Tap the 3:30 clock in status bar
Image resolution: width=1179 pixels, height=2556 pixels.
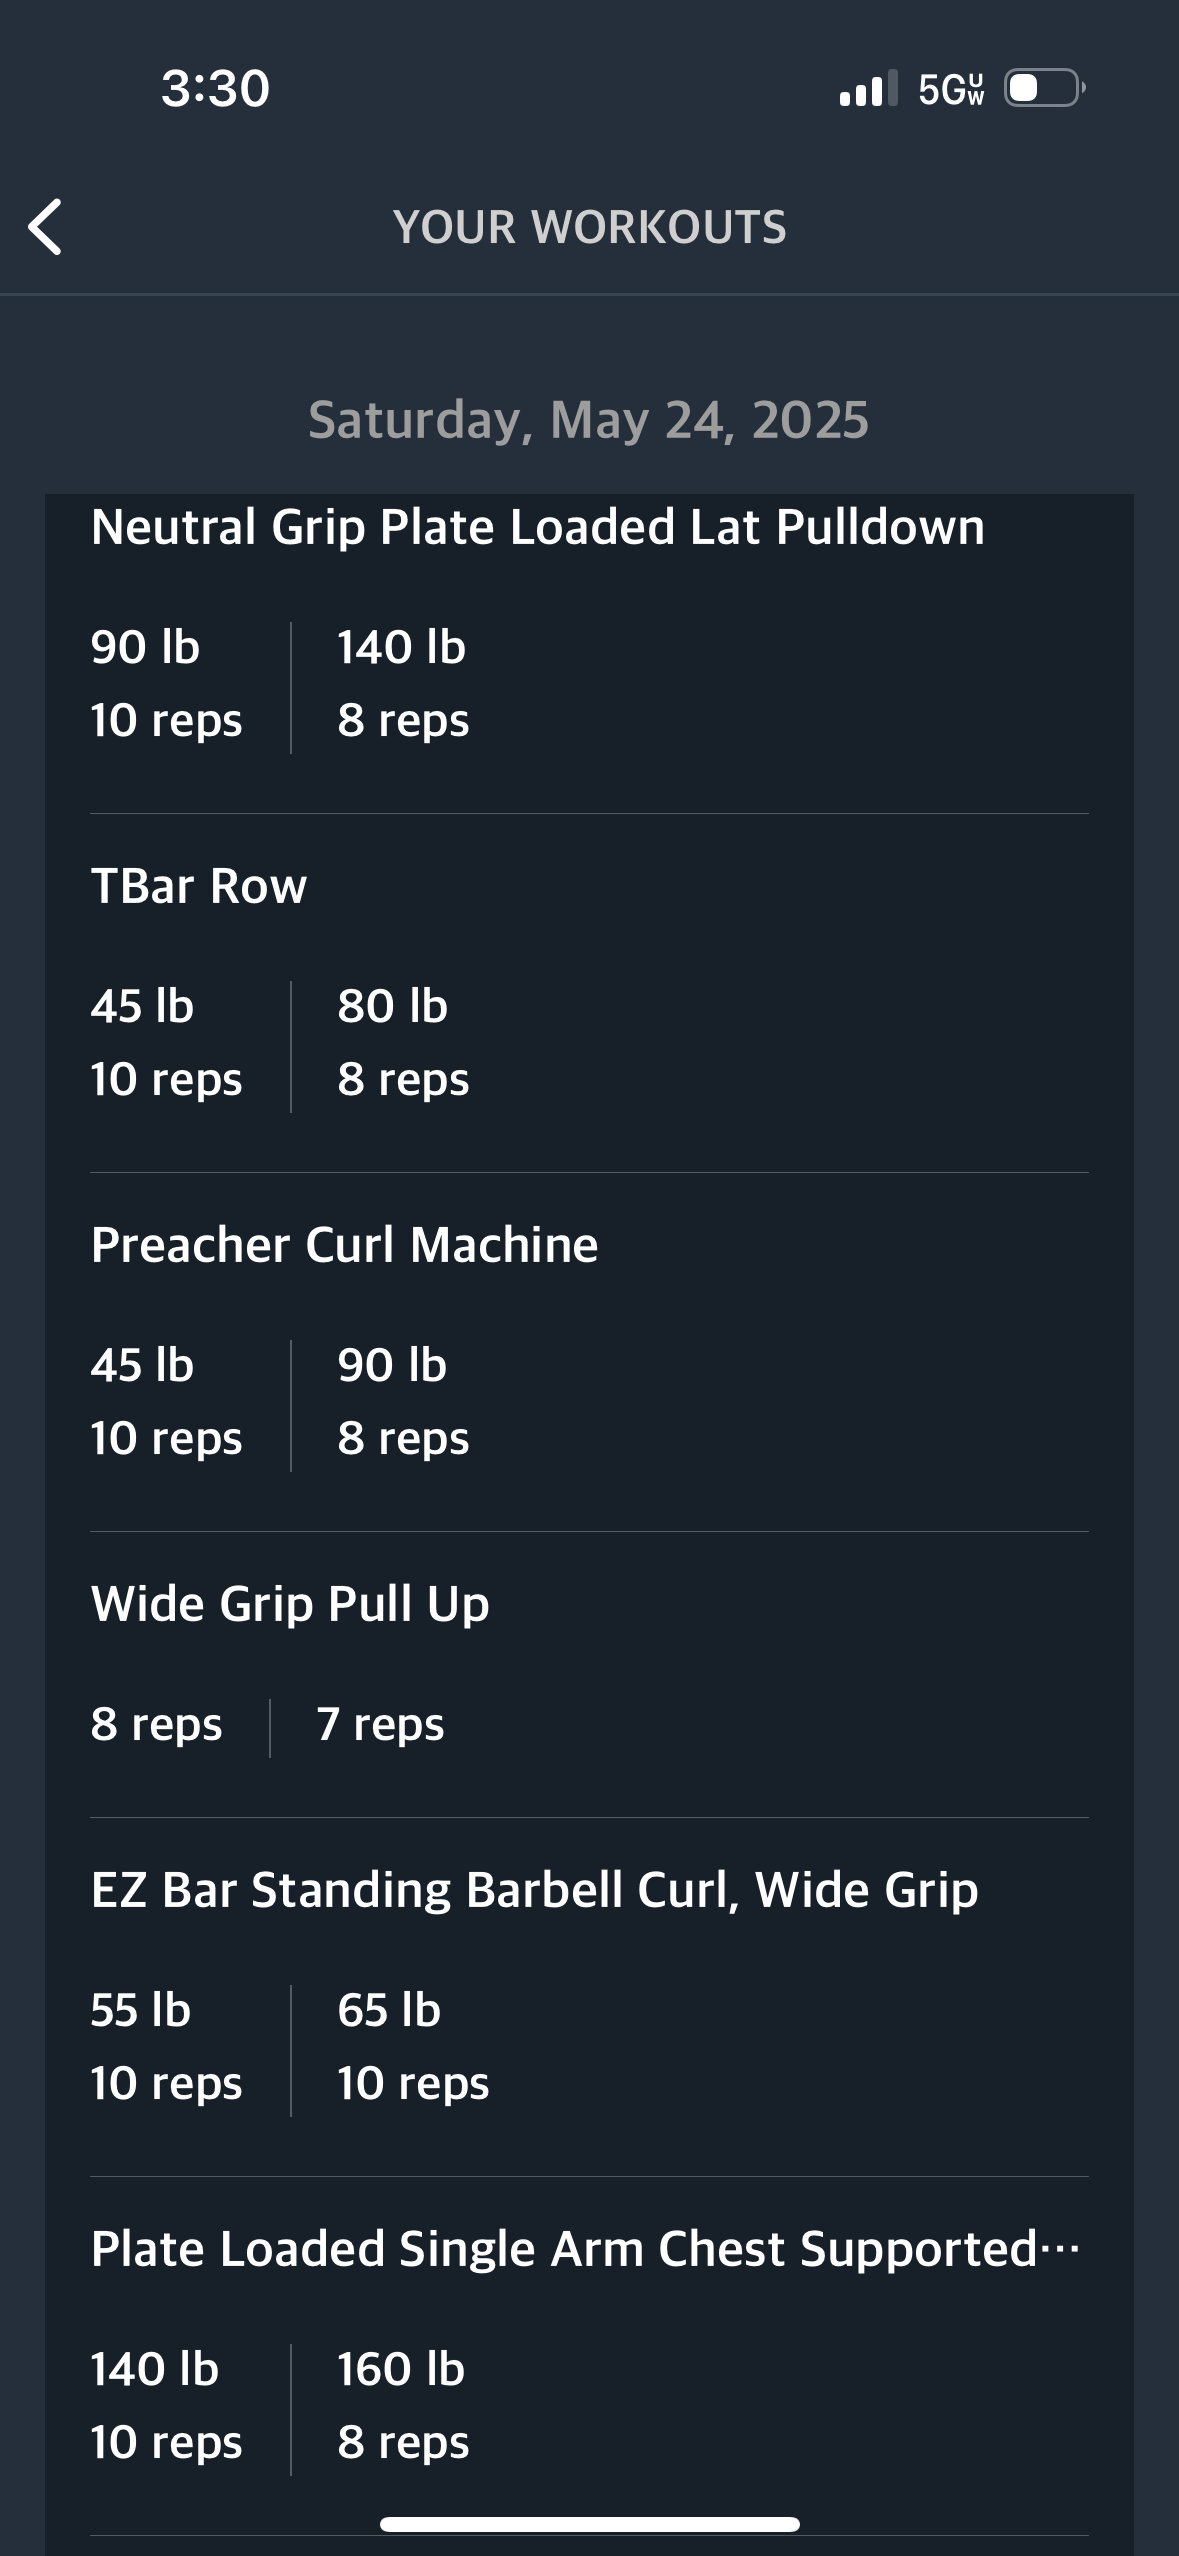click(215, 88)
